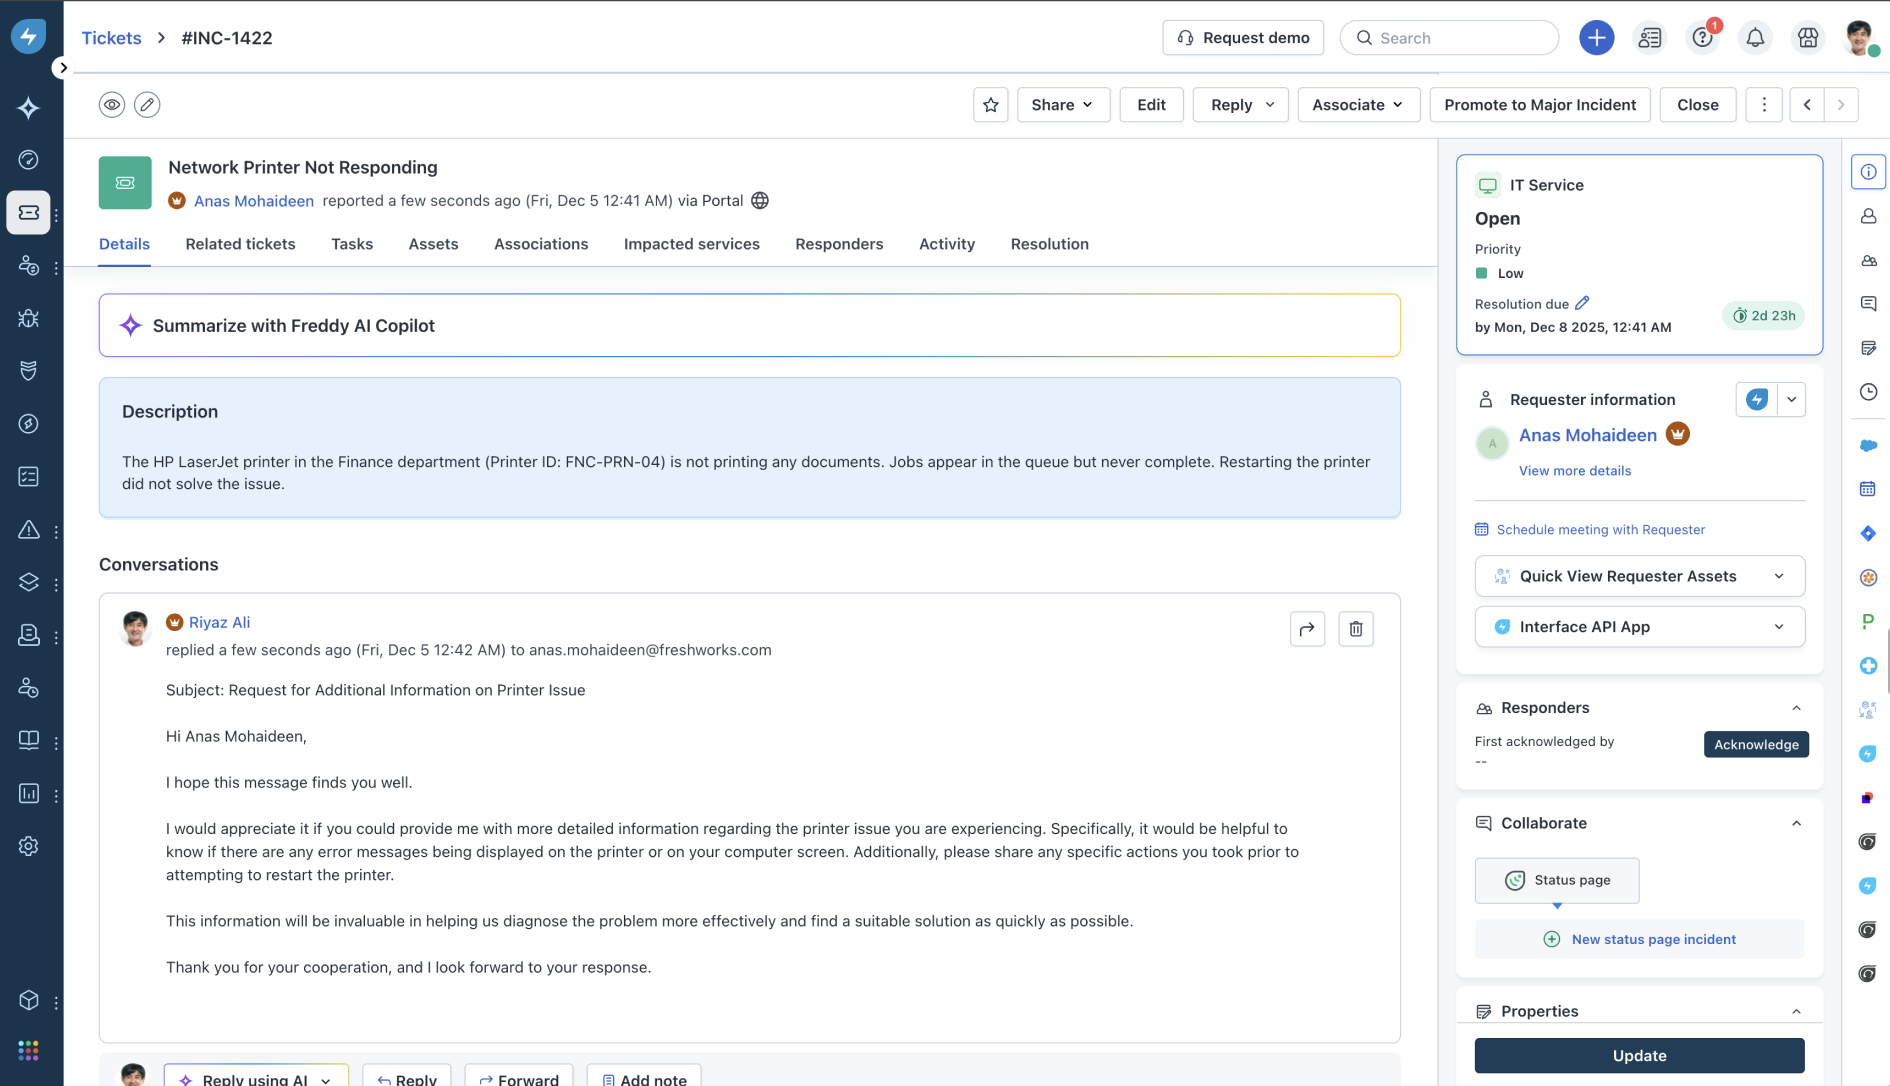Go to previous ticket arrow

coord(1806,104)
